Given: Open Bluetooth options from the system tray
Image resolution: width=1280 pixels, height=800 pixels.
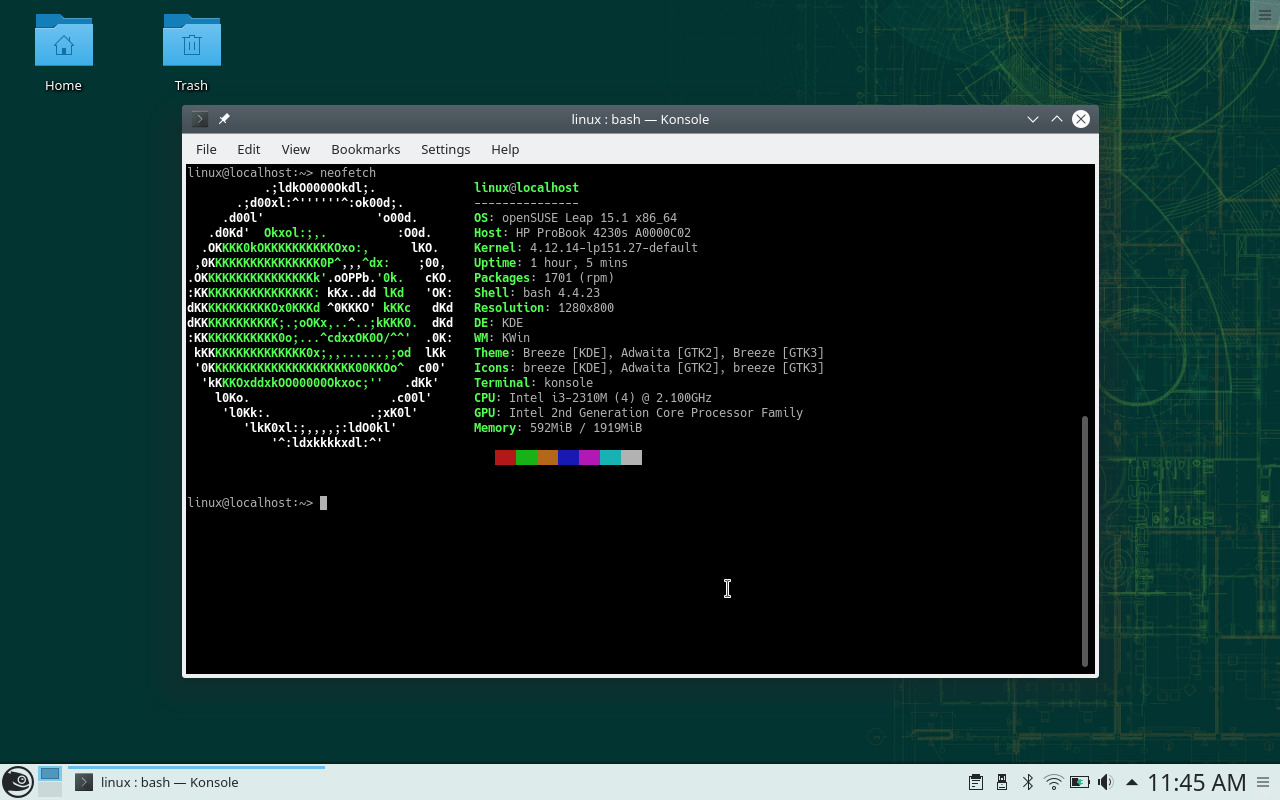Looking at the screenshot, I should click(1028, 781).
